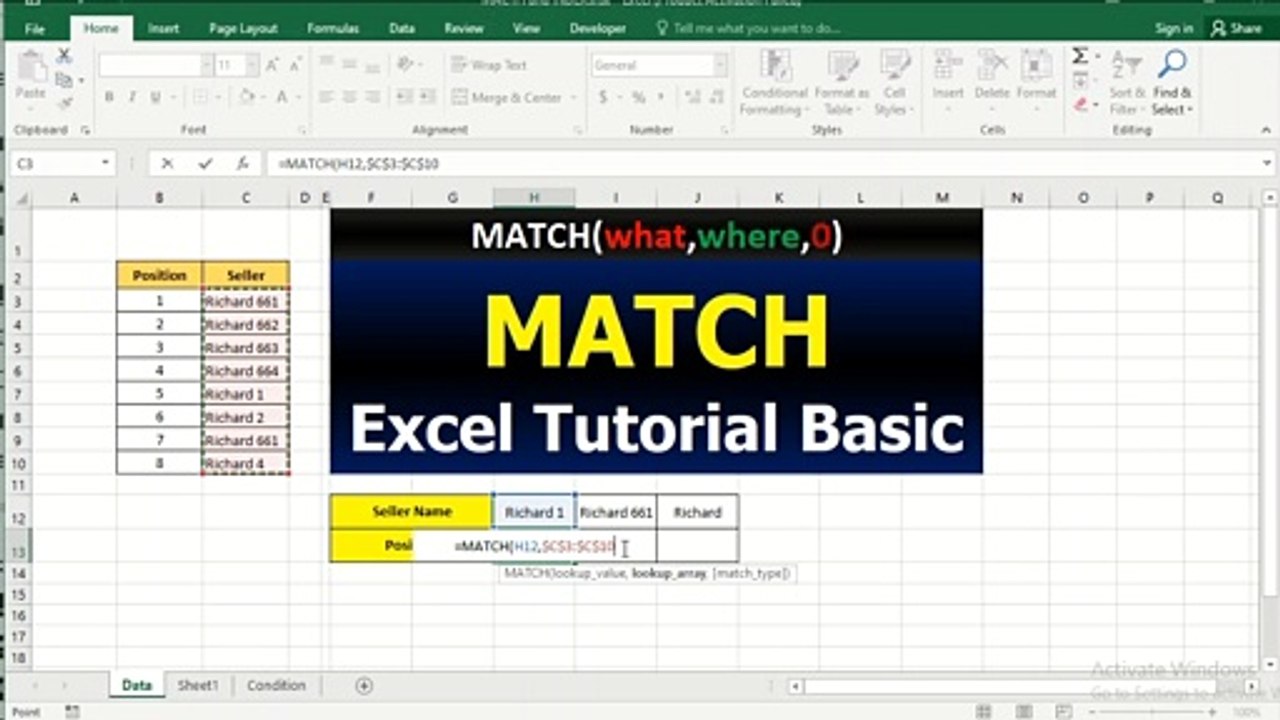This screenshot has width=1280, height=720.
Task: Switch to the Formulas tab
Action: point(333,28)
